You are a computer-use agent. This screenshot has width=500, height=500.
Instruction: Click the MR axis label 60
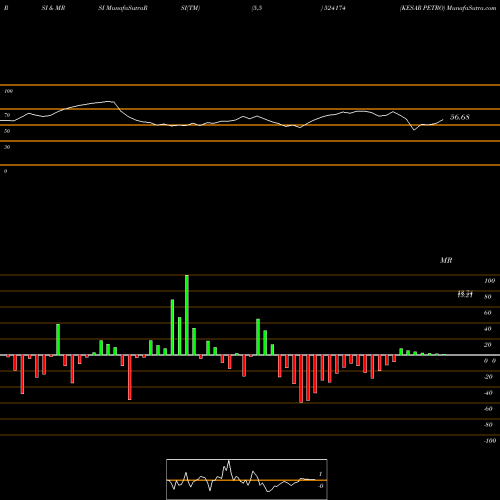pyautogui.click(x=488, y=313)
